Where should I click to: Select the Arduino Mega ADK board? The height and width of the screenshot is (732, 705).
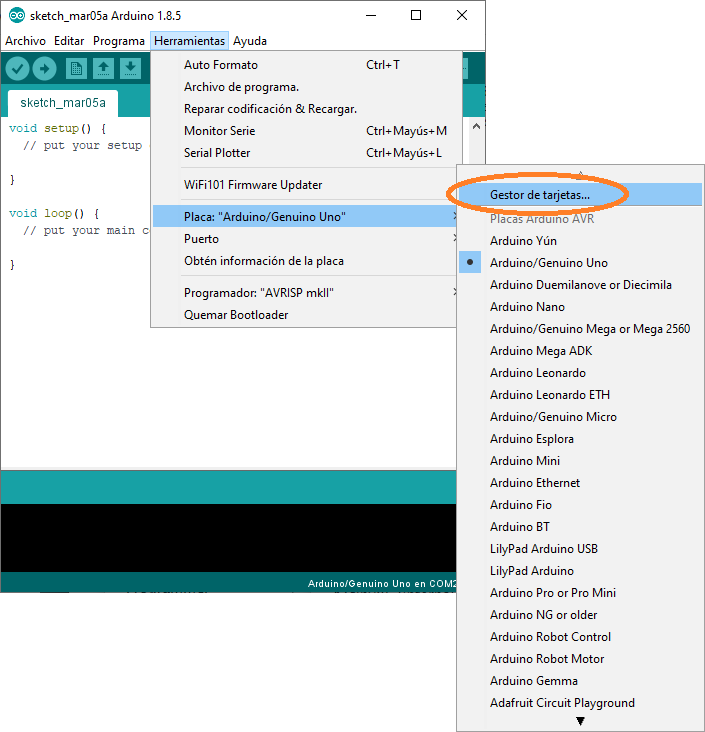(580, 351)
